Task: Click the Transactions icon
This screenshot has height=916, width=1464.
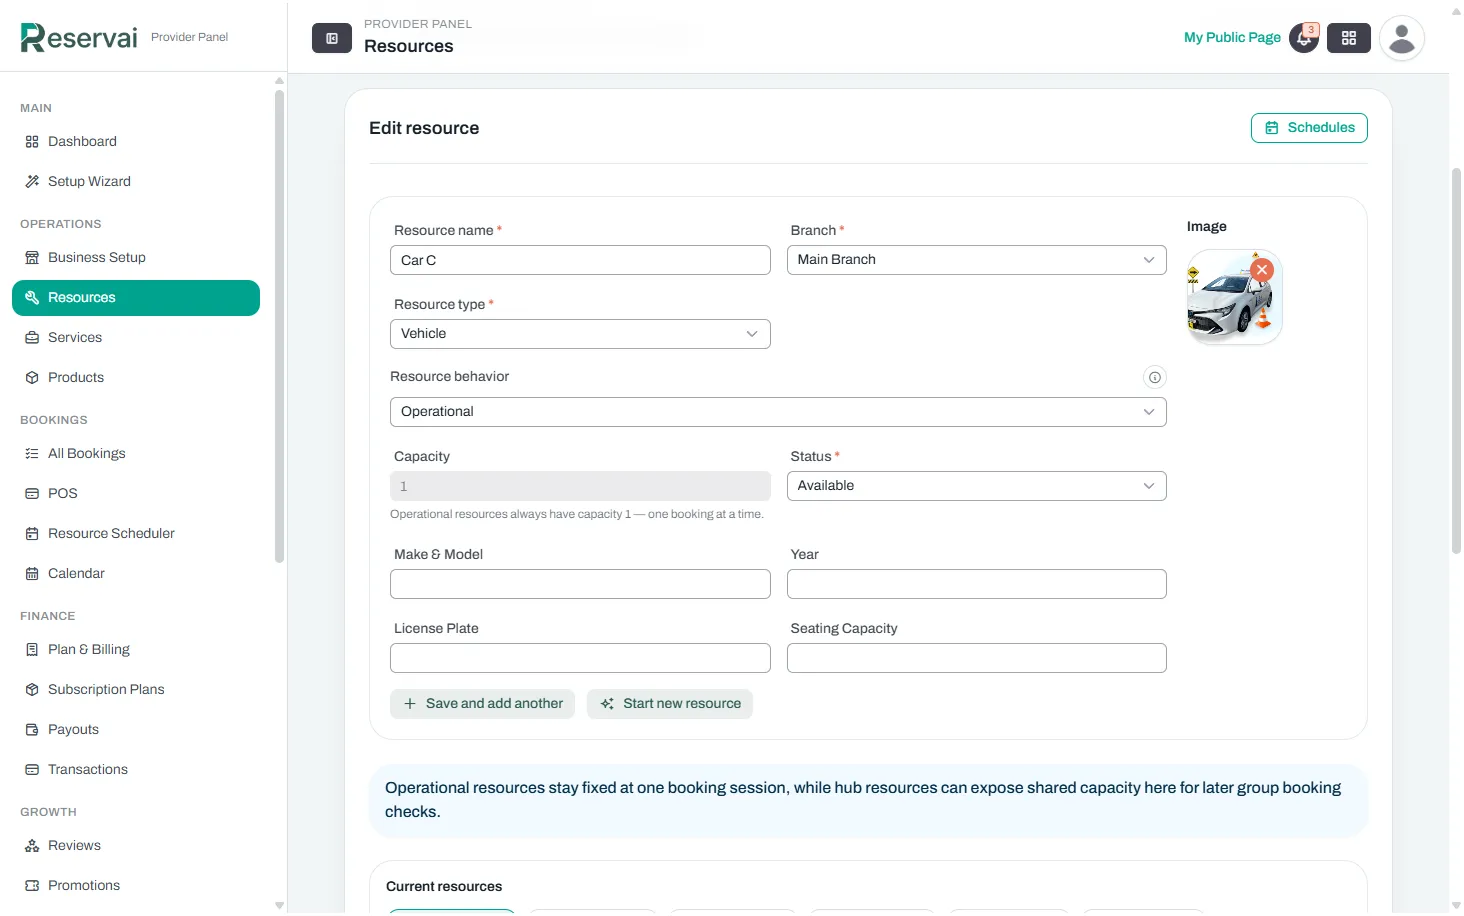Action: pyautogui.click(x=32, y=770)
